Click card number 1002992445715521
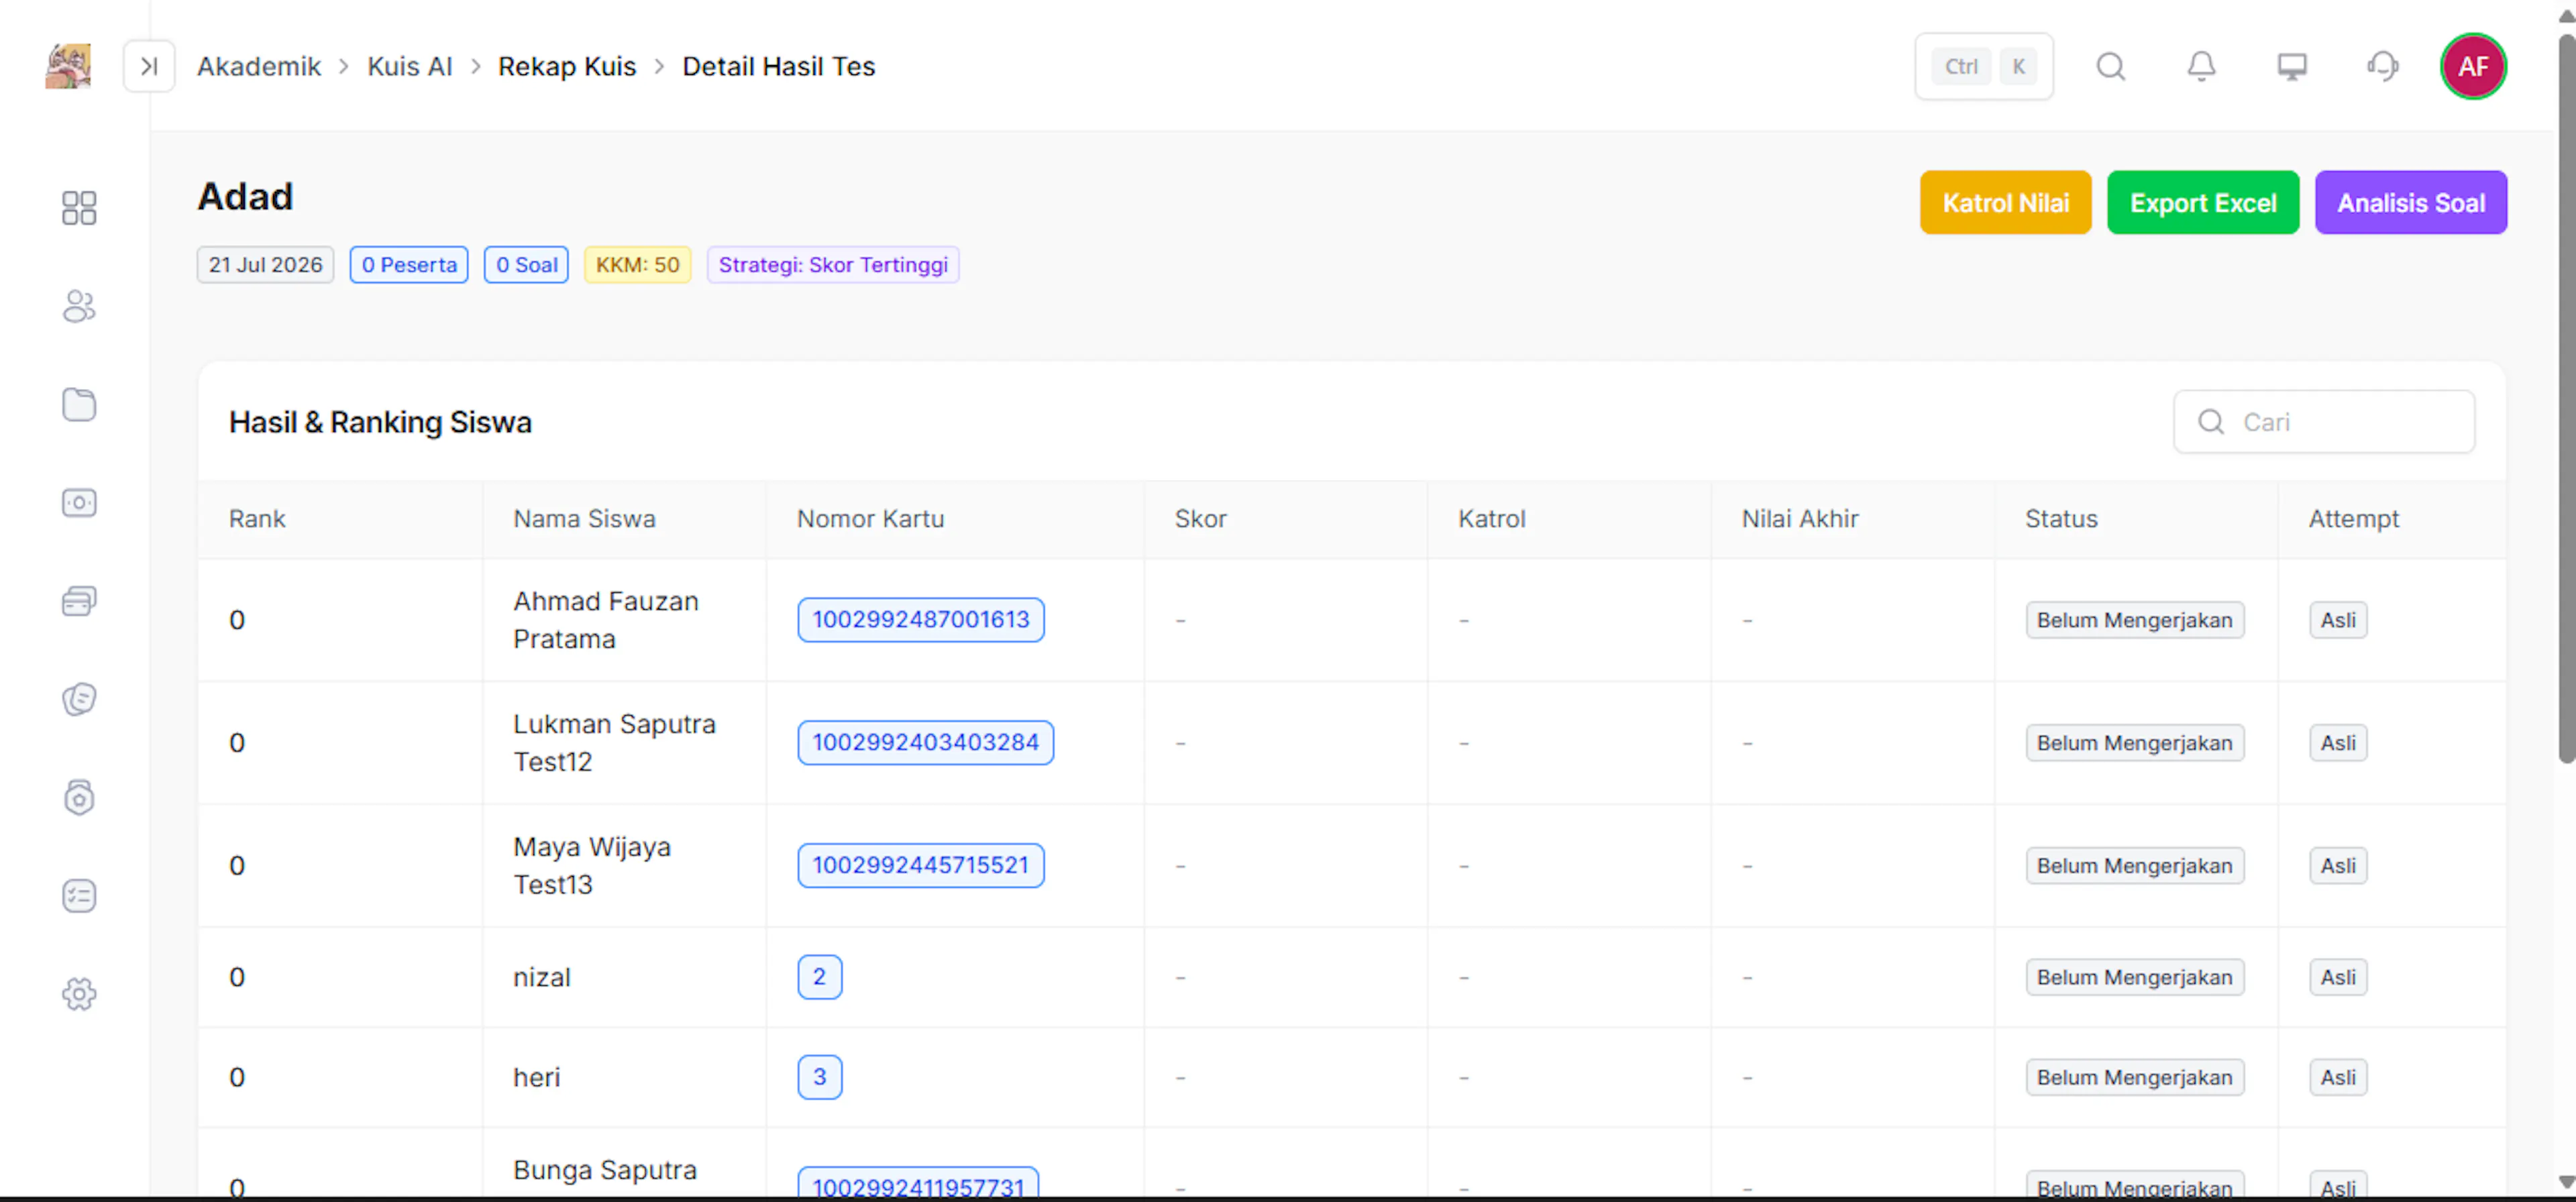 coord(920,866)
